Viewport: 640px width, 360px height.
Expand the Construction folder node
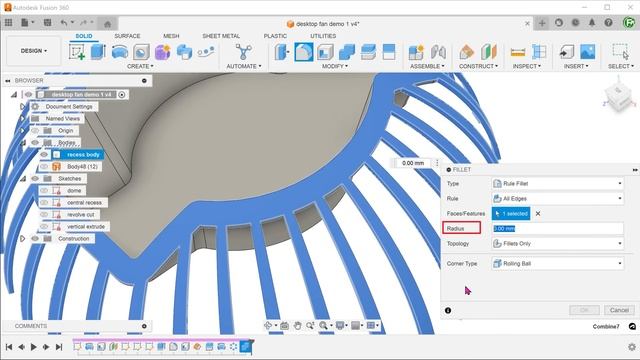(22, 238)
